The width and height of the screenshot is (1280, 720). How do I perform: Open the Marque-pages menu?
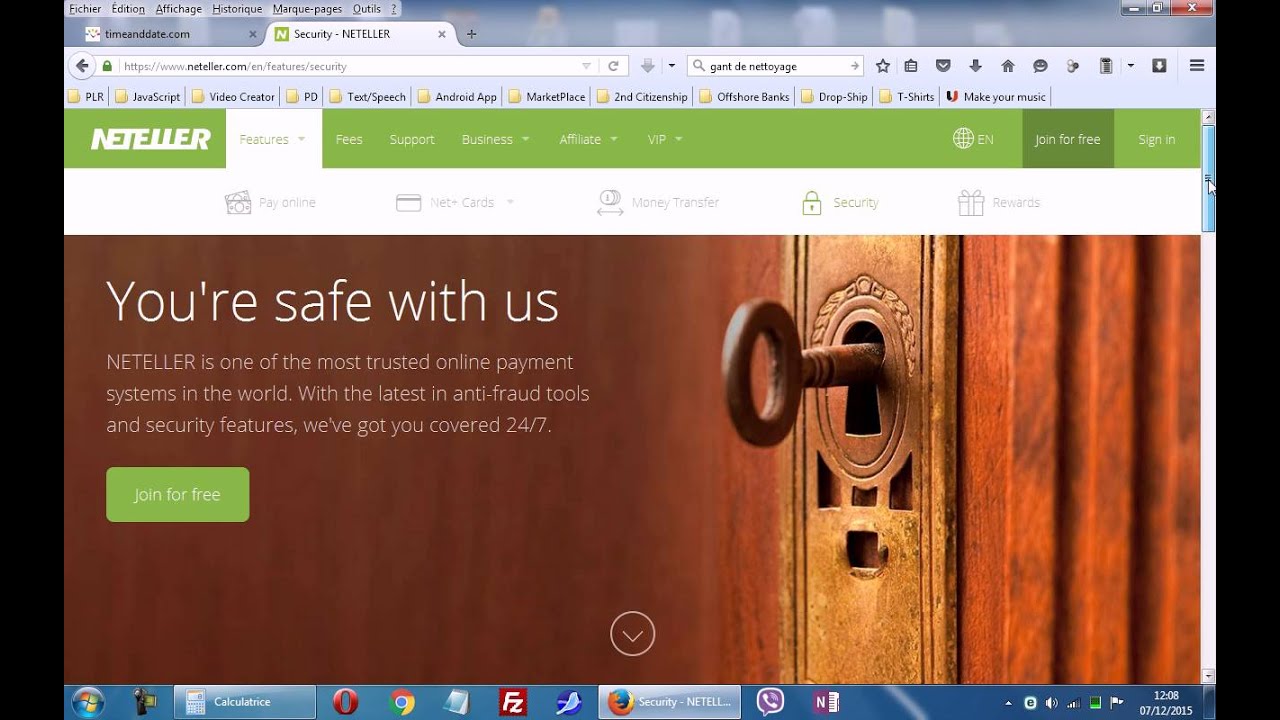(x=307, y=9)
